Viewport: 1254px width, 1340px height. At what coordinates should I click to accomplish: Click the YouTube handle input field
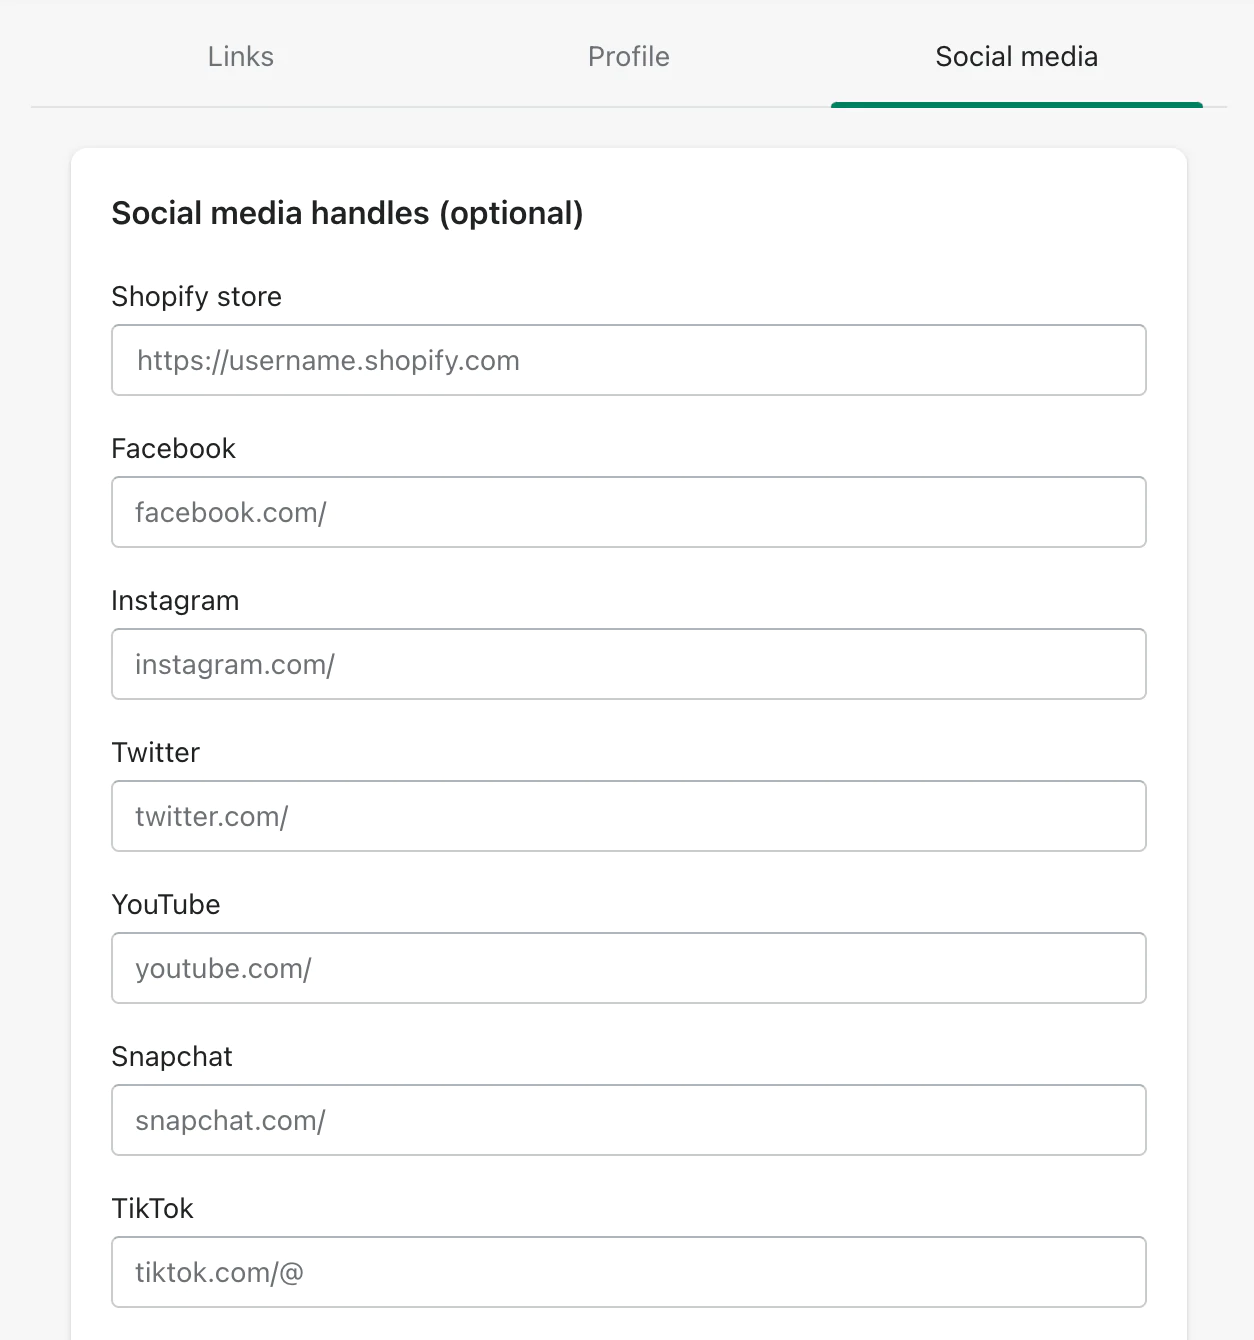tap(628, 968)
